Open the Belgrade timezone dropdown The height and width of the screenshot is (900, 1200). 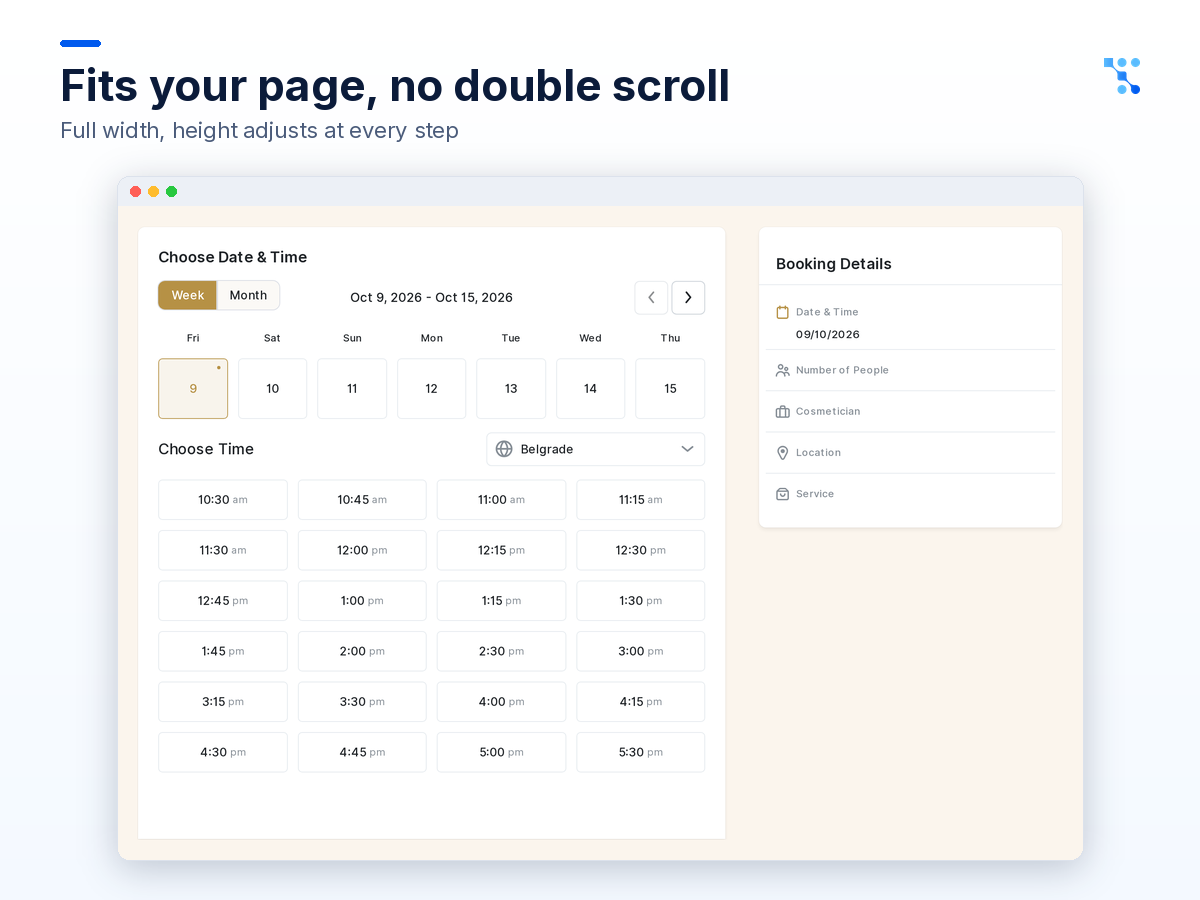(595, 449)
